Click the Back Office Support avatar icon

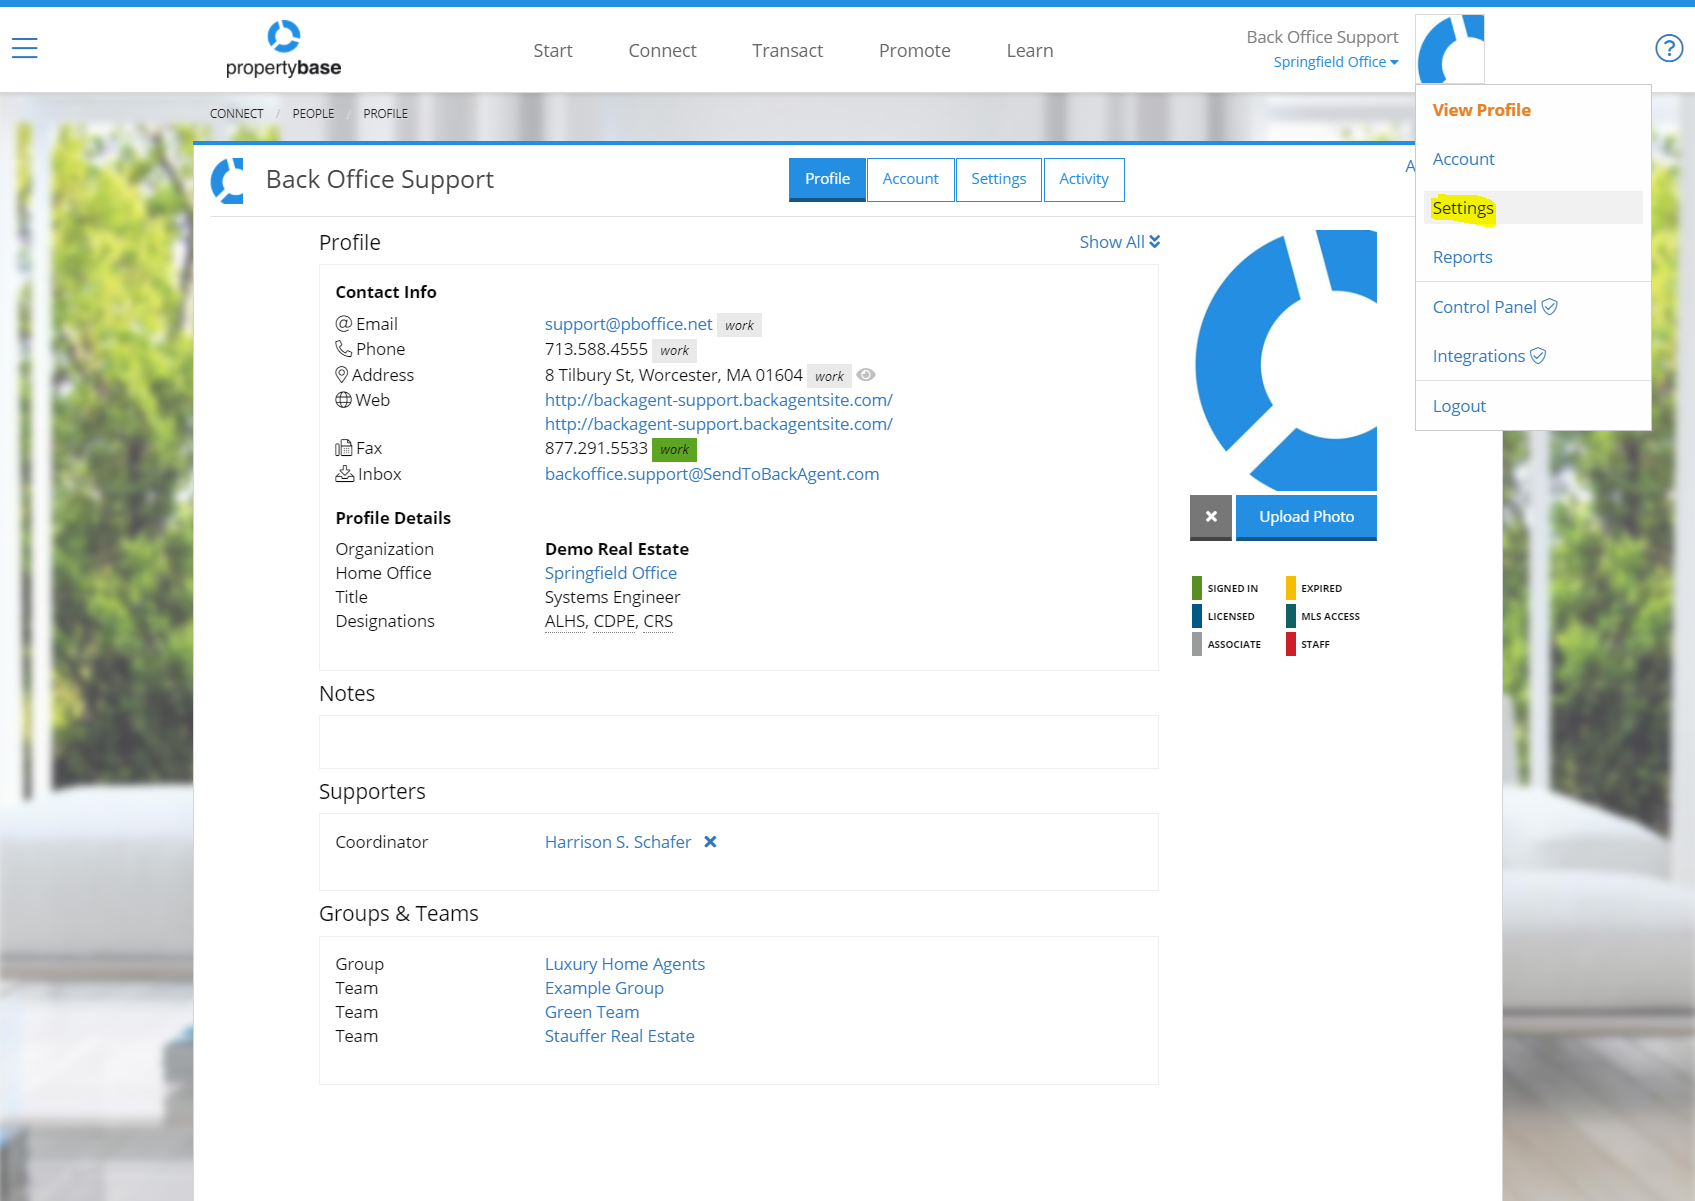click(x=1449, y=47)
